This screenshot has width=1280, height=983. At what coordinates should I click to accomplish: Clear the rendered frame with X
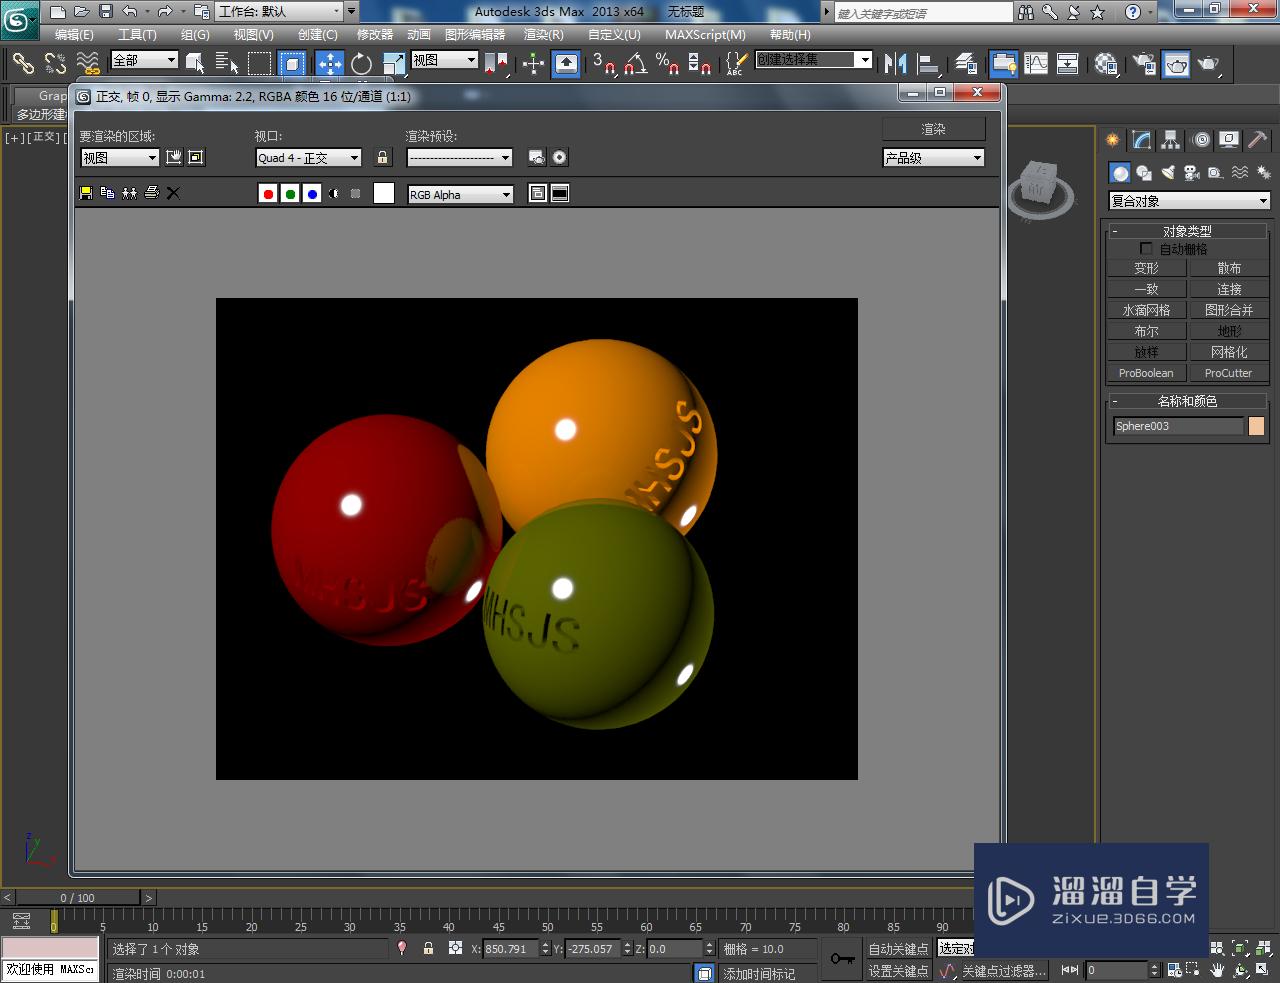[173, 193]
